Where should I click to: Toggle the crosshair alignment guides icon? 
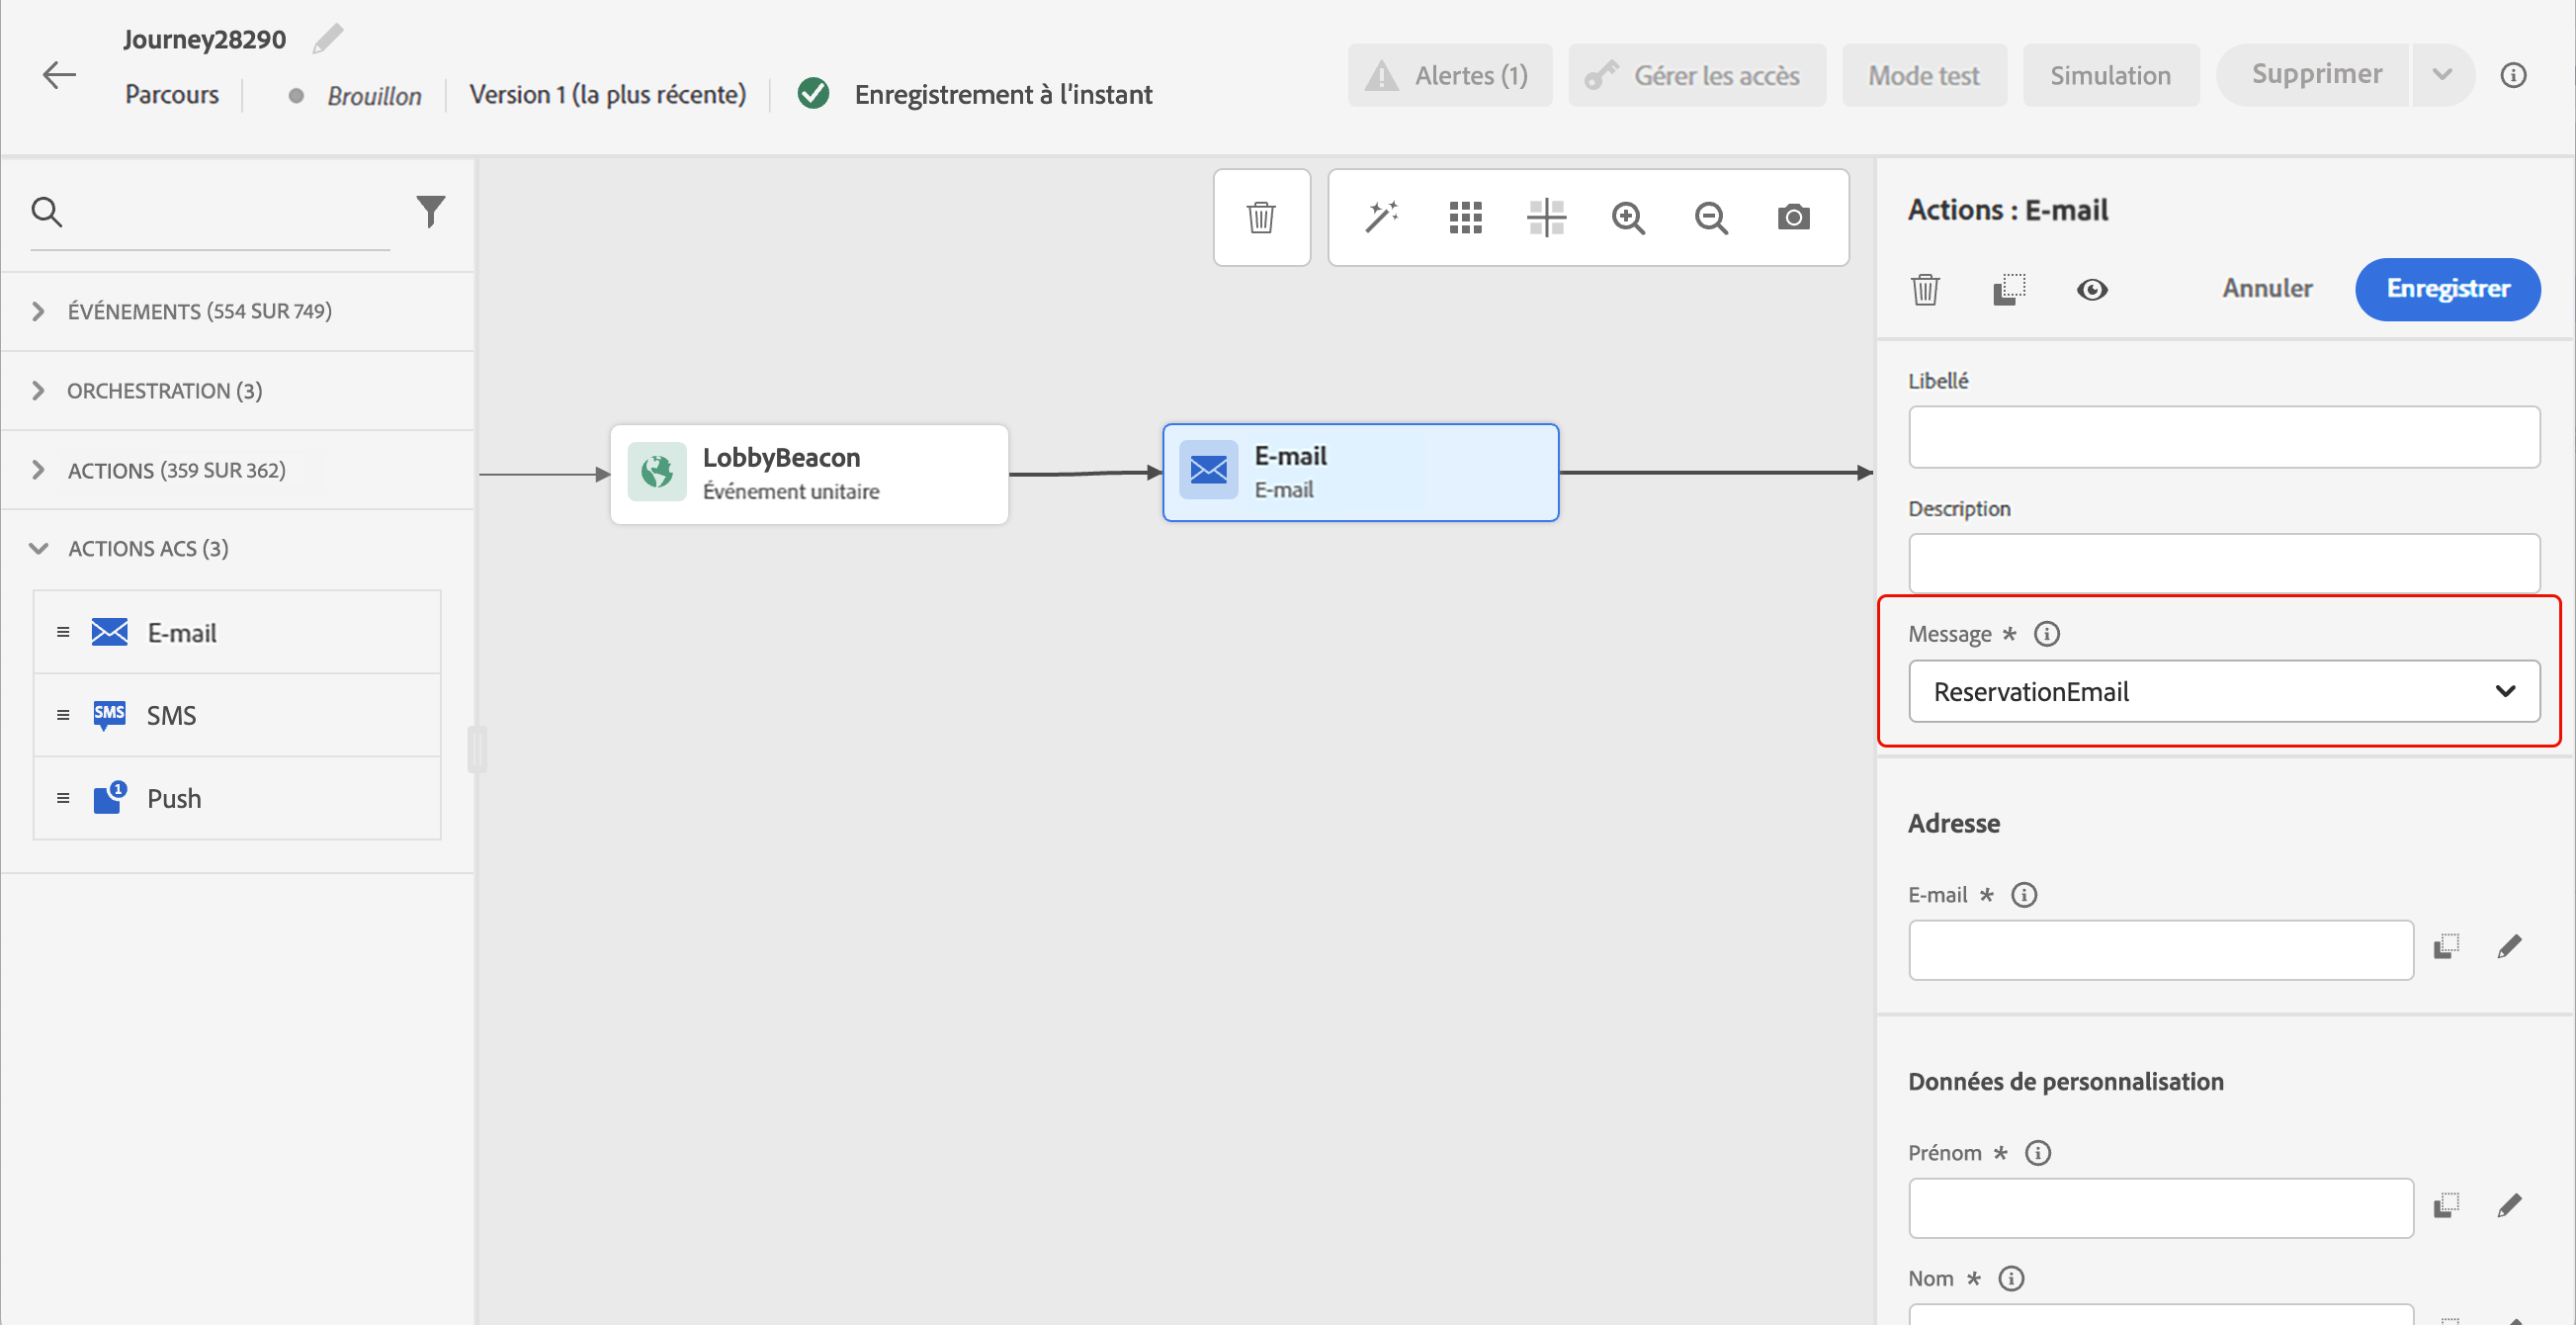1546,217
